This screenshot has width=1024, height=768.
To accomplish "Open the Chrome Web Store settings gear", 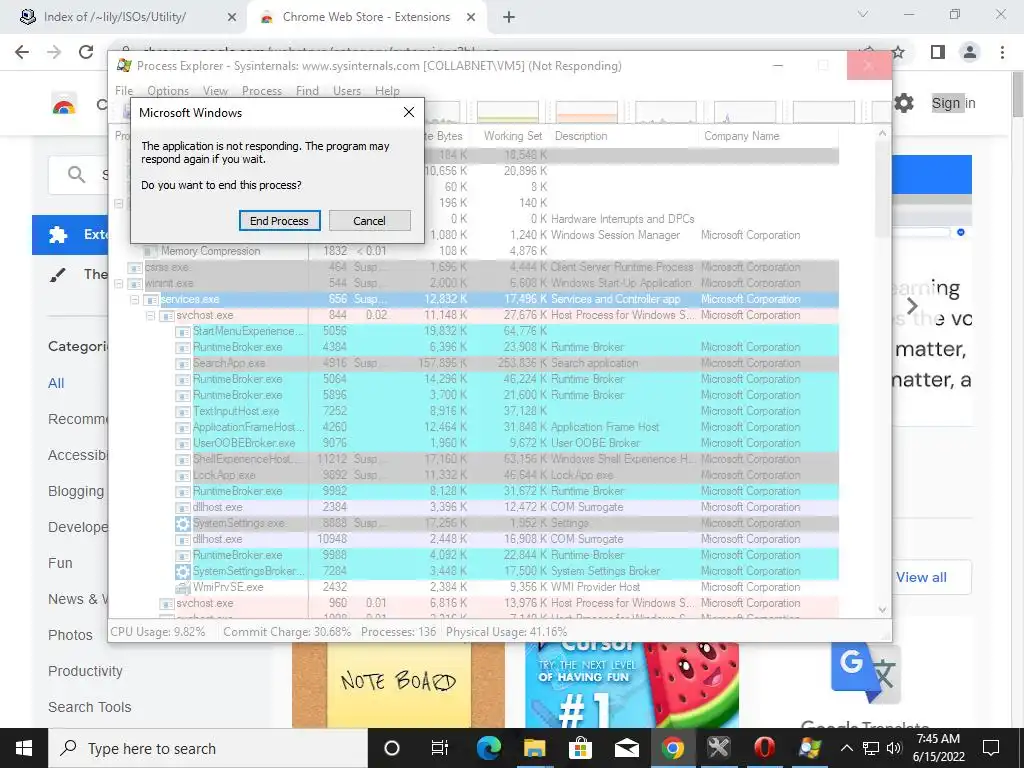I will [903, 103].
